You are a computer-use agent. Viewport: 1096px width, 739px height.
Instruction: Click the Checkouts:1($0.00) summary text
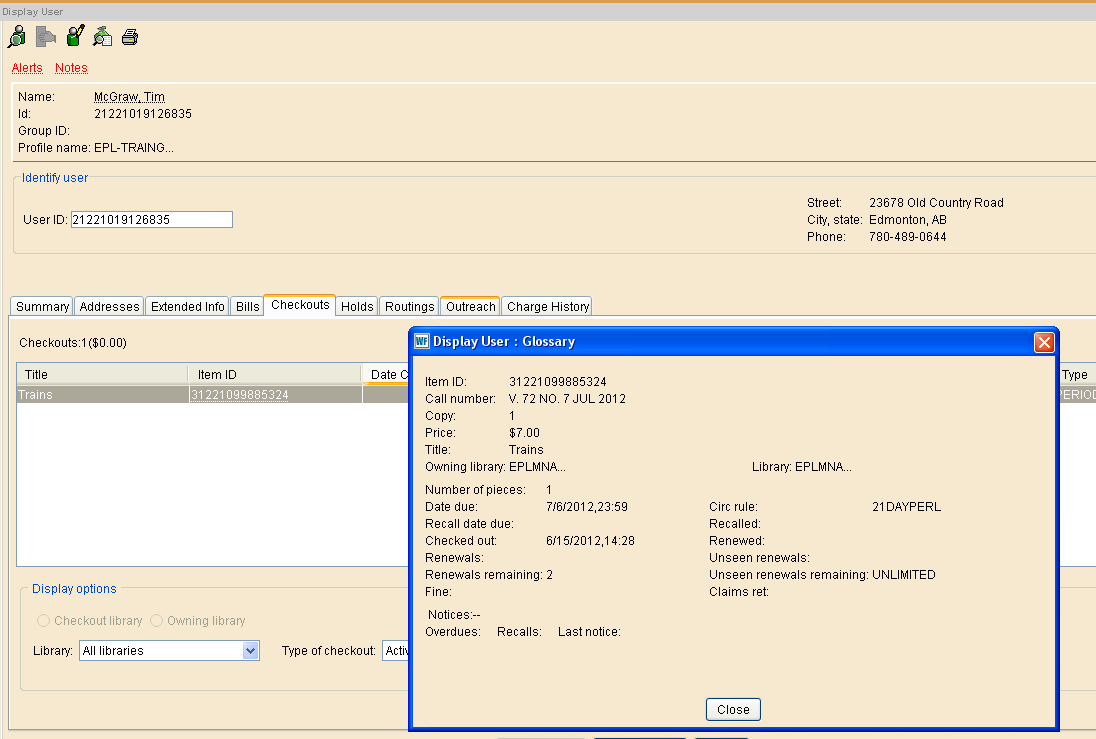(x=73, y=343)
